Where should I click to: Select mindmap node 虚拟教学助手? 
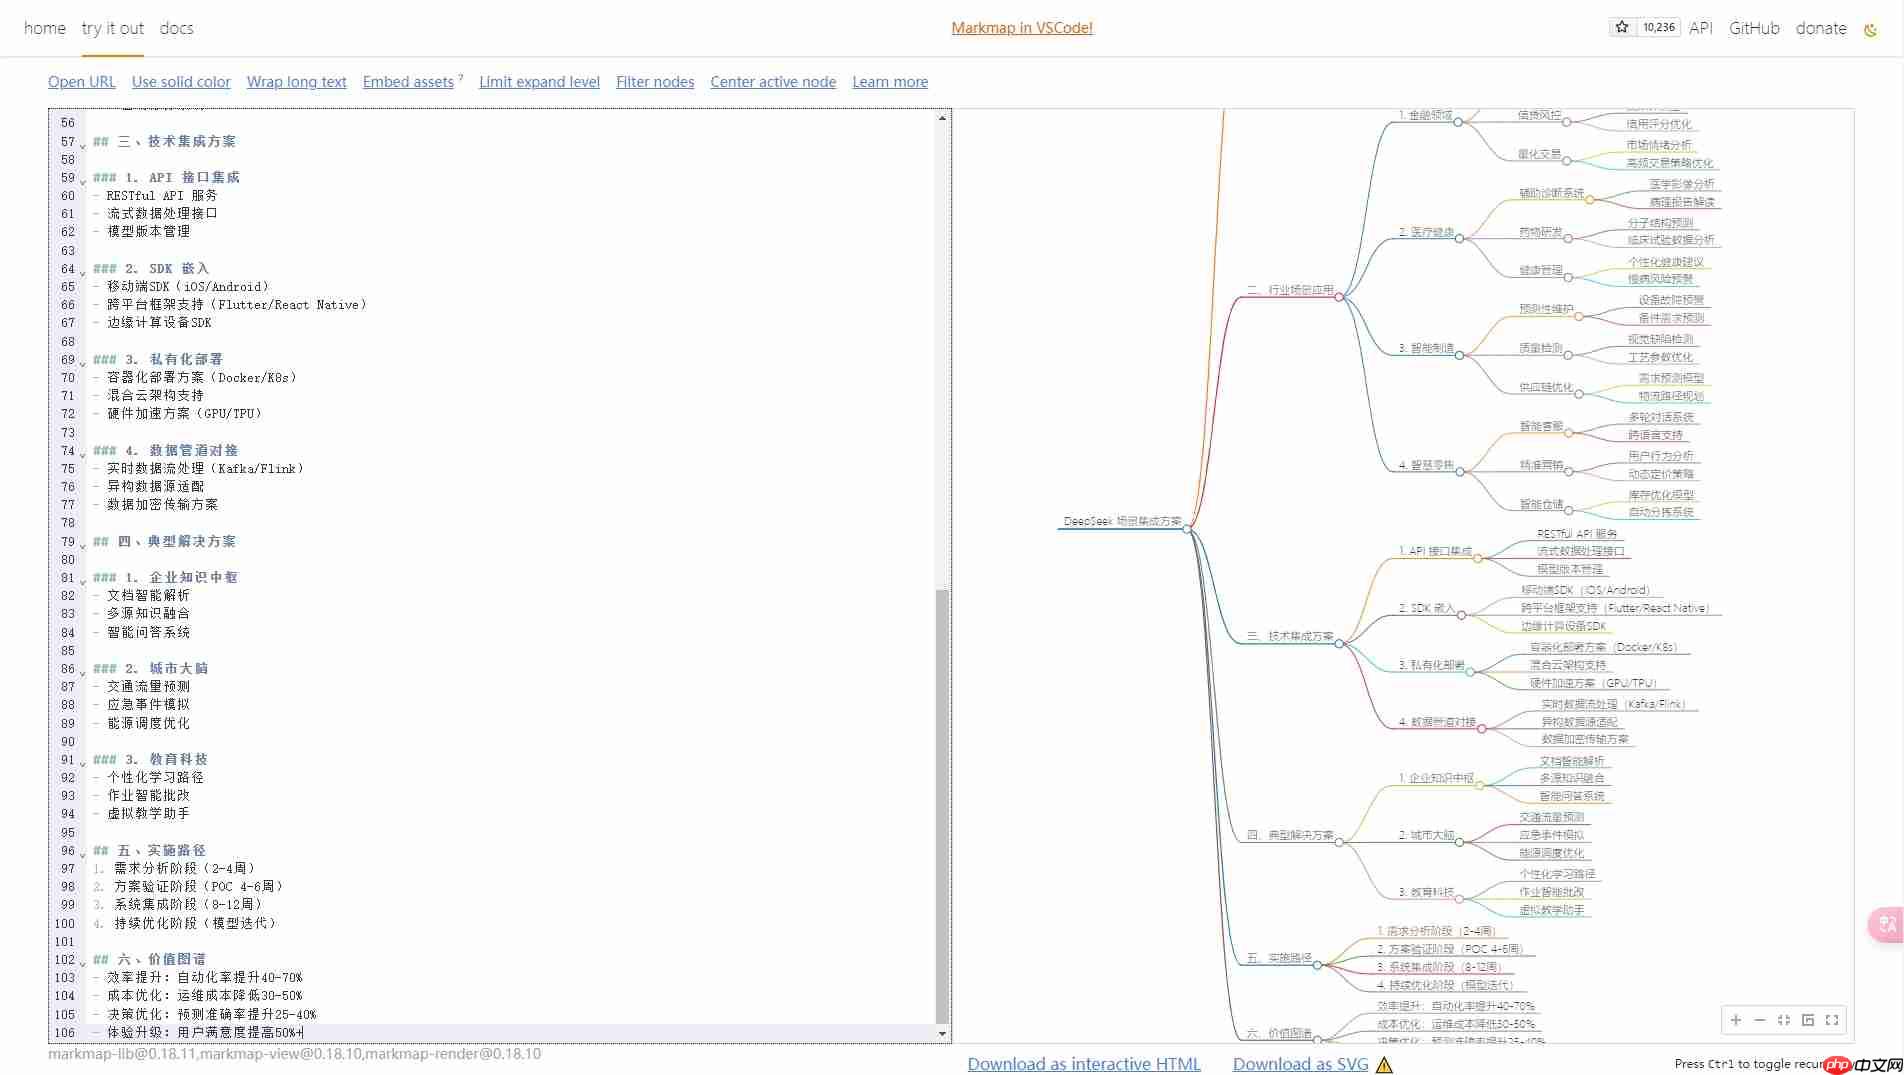click(x=1552, y=910)
